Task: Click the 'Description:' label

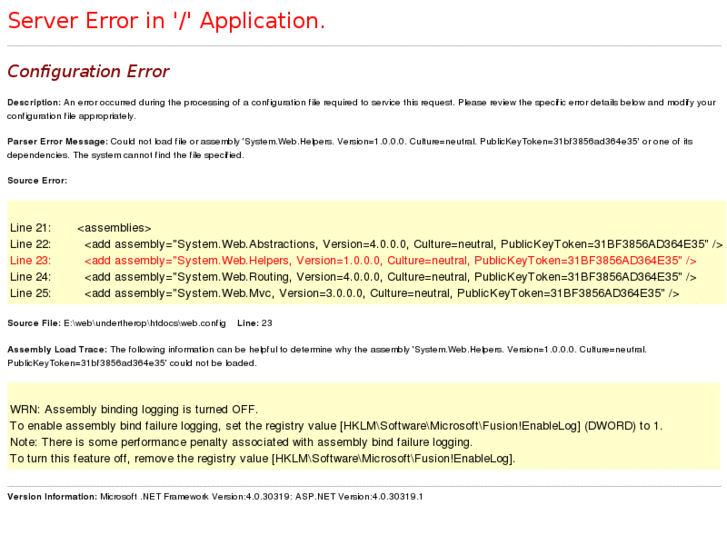Action: click(x=34, y=103)
